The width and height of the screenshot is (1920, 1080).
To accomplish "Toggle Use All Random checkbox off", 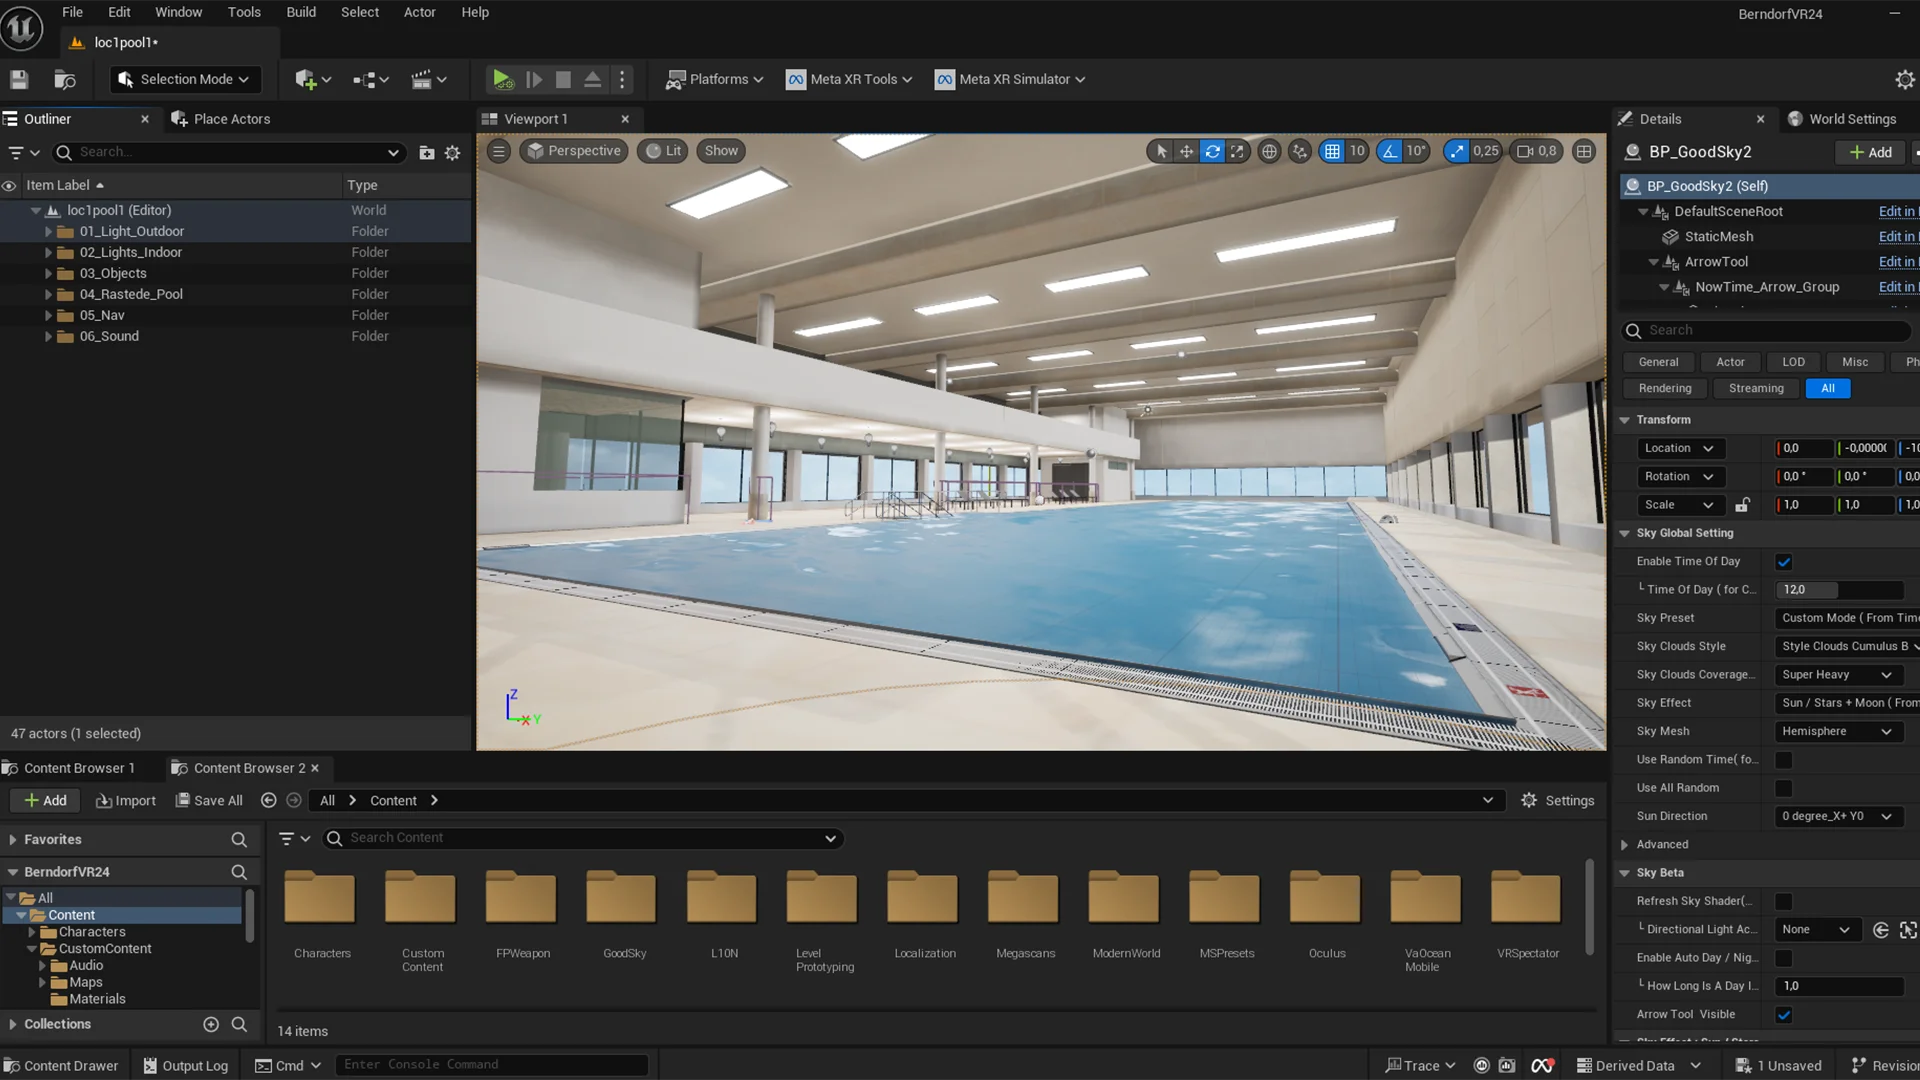I will click(x=1784, y=788).
